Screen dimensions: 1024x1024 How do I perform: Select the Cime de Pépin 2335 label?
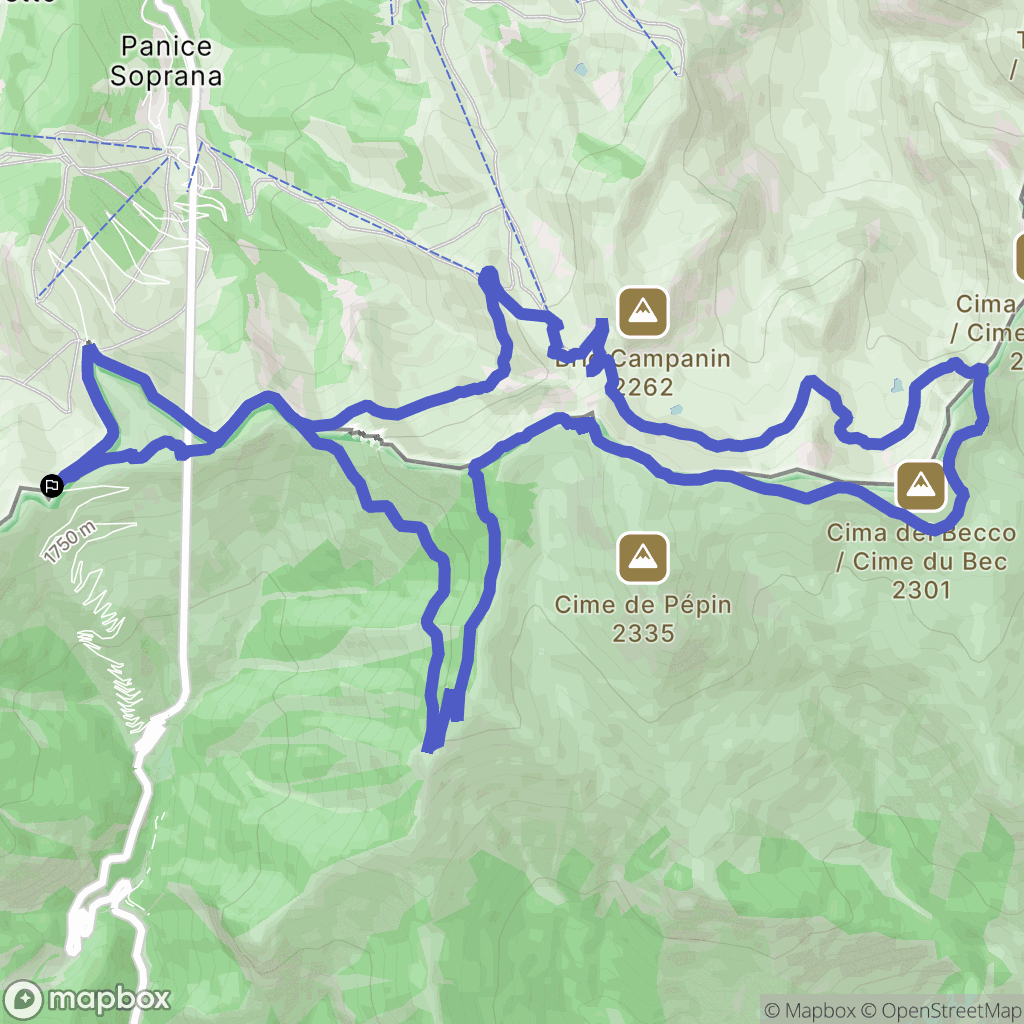click(643, 618)
